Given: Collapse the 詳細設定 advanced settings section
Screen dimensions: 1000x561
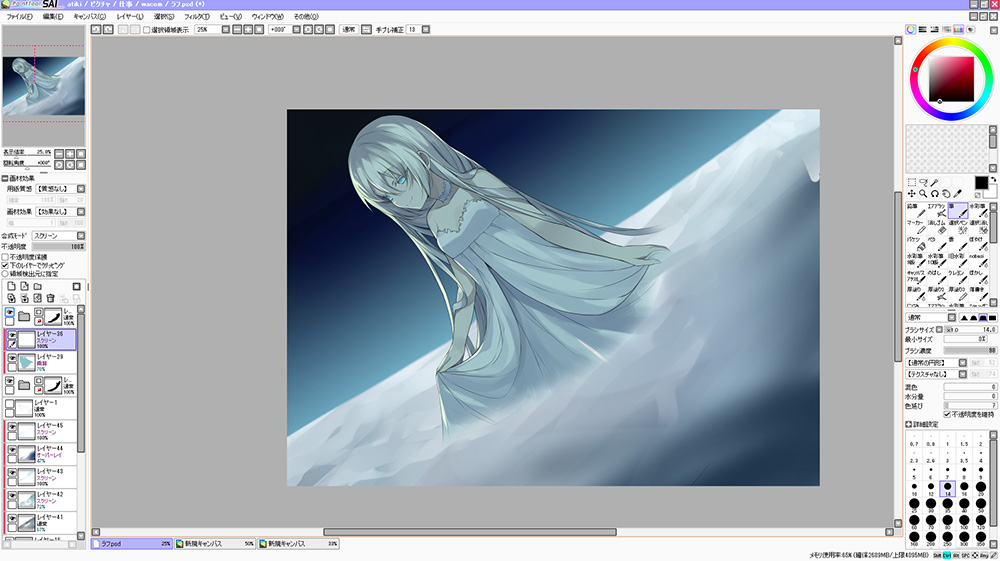Looking at the screenshot, I should tap(908, 424).
